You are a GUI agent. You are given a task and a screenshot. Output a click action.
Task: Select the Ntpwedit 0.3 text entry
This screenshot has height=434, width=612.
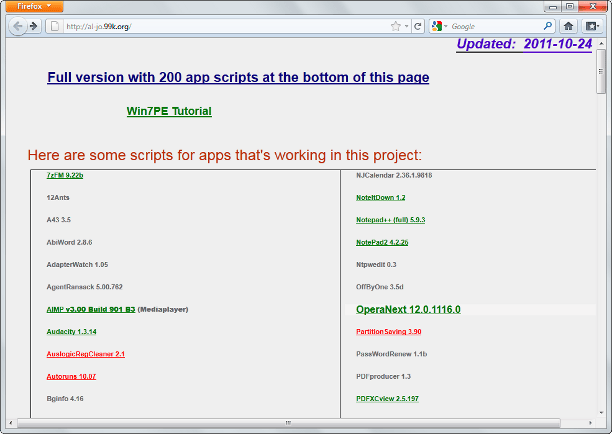(376, 265)
